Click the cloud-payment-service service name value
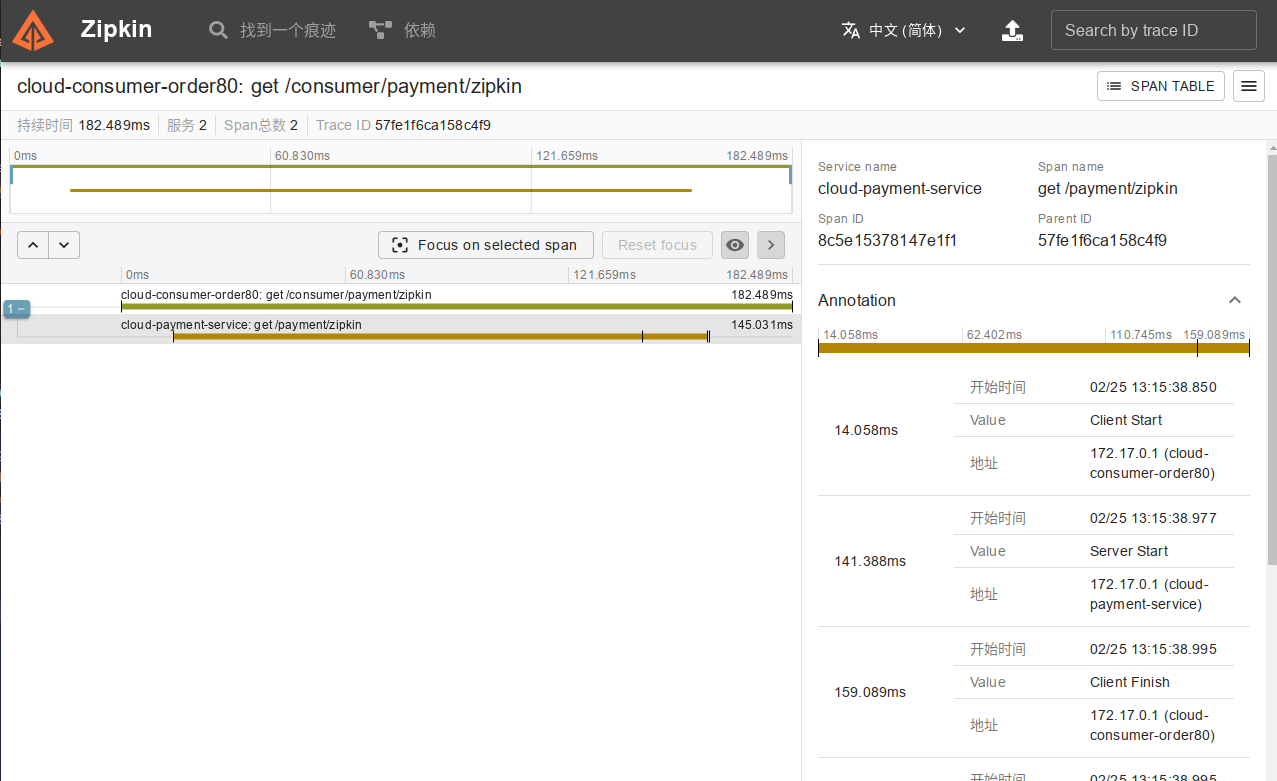Image resolution: width=1277 pixels, height=781 pixels. point(900,188)
